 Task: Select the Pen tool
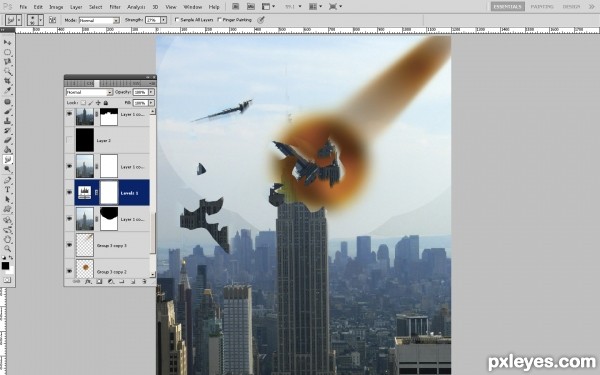(7, 180)
